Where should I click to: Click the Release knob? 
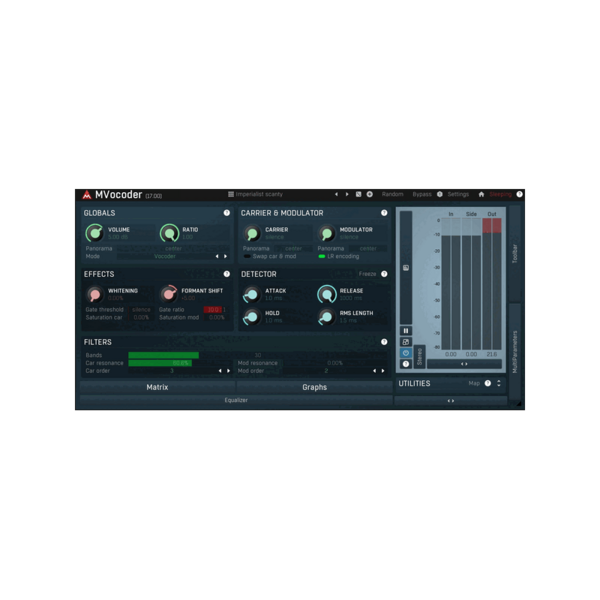coord(326,294)
